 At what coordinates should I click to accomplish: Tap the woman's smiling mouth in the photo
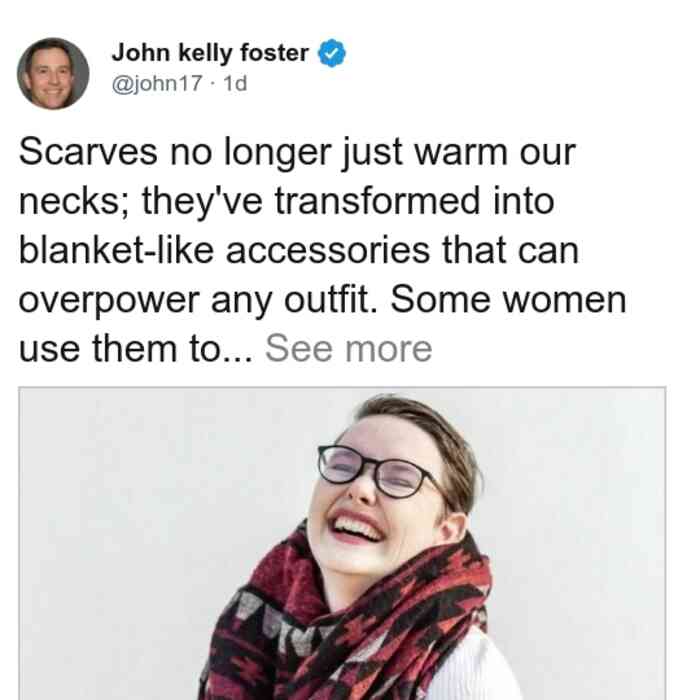[356, 527]
